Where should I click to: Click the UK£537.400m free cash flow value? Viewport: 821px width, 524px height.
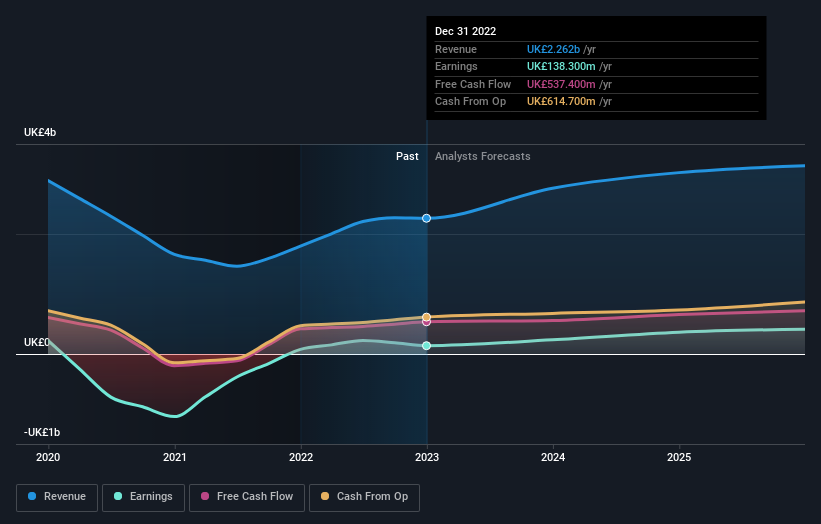[561, 84]
